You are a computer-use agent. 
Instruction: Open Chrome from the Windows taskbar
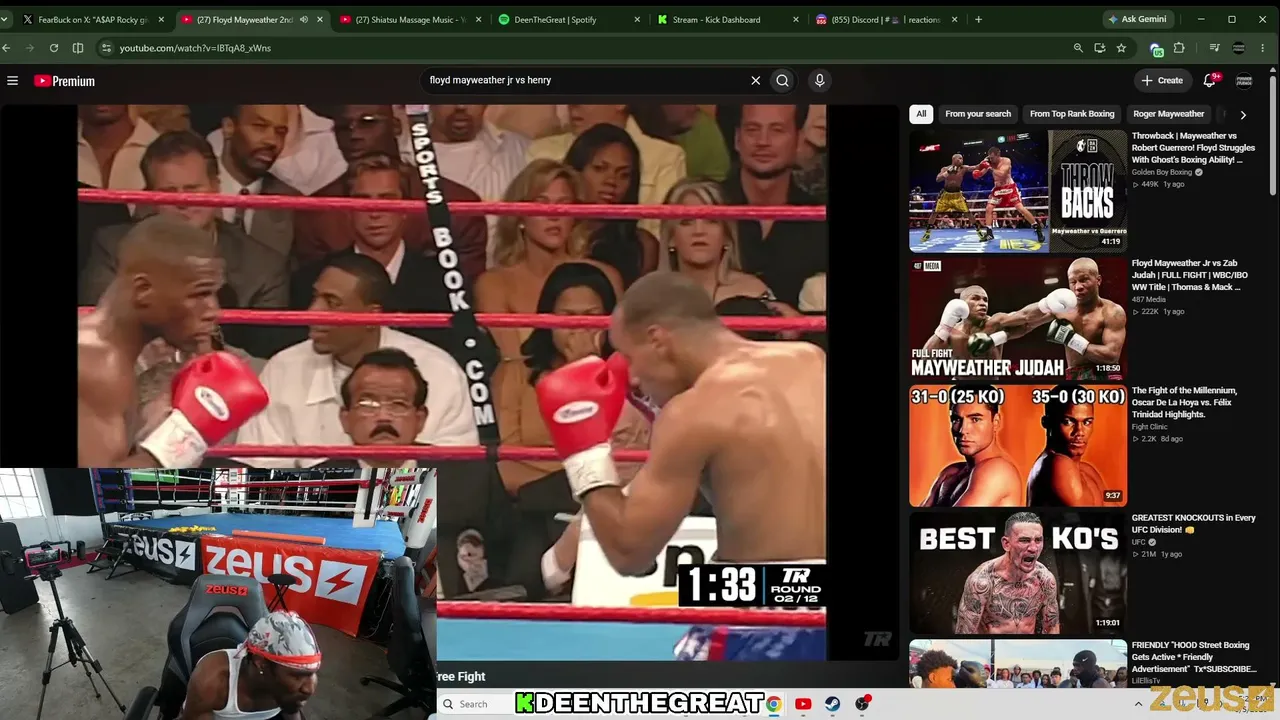point(773,704)
